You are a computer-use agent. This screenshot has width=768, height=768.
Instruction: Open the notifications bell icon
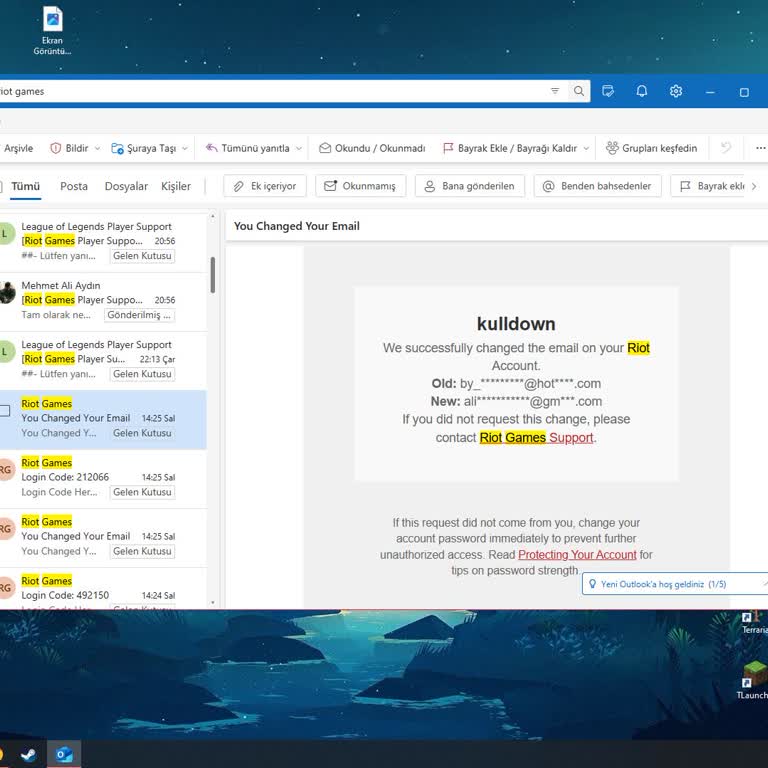[x=642, y=91]
